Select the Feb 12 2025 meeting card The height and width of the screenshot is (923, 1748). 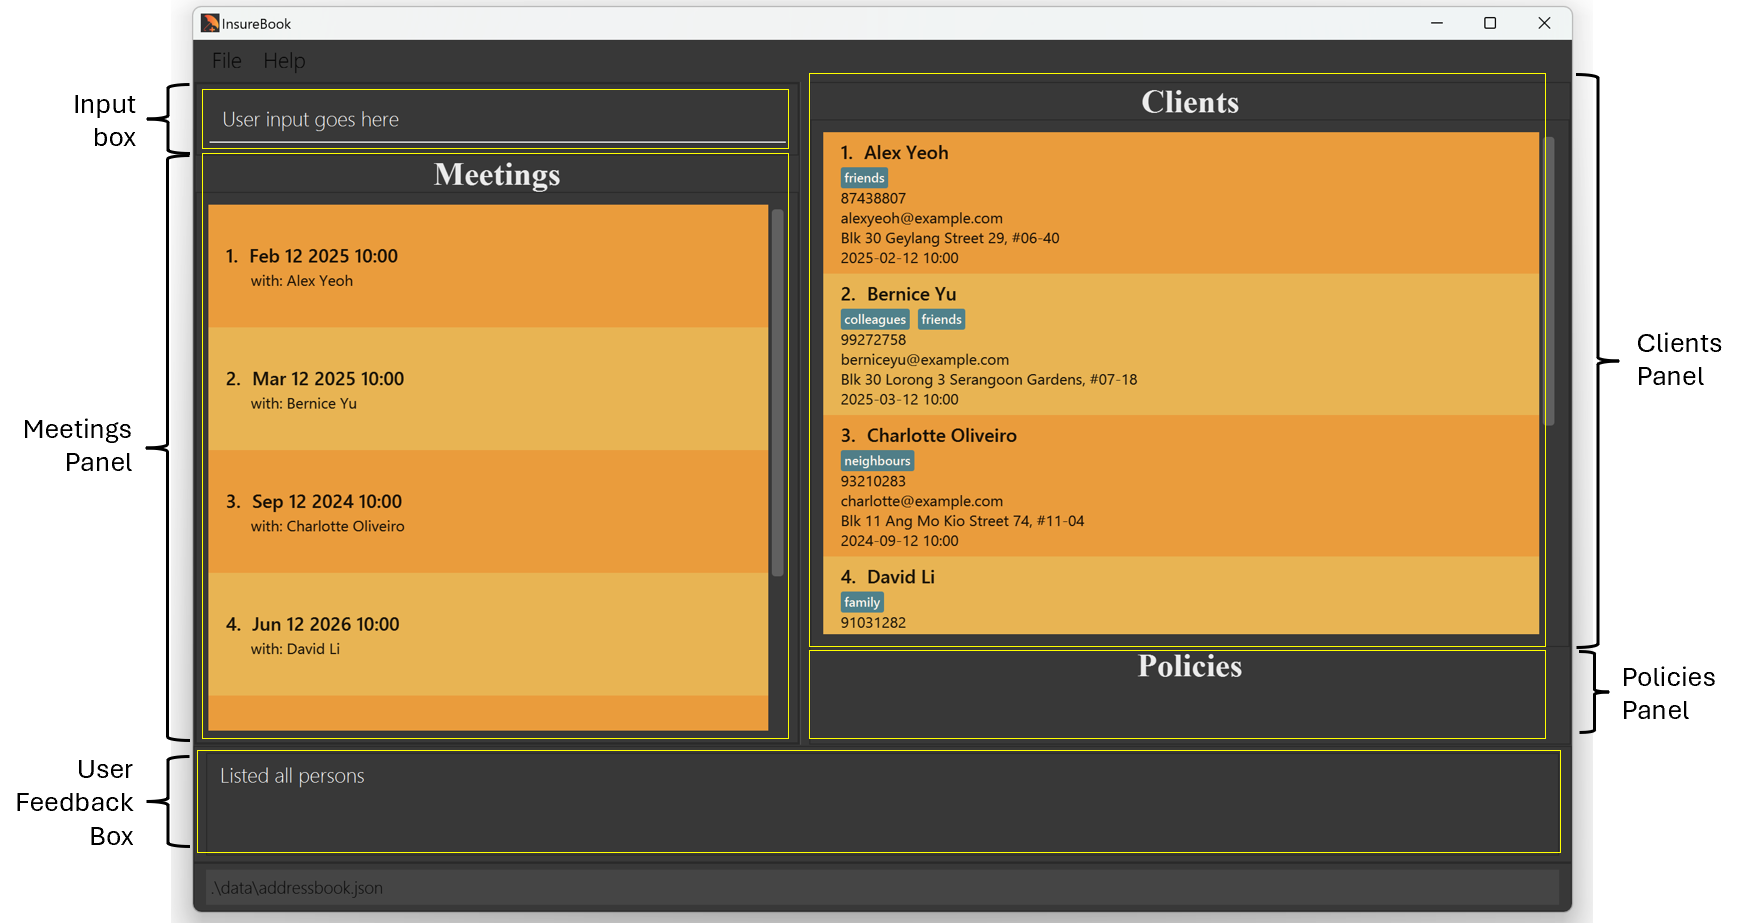(x=488, y=267)
